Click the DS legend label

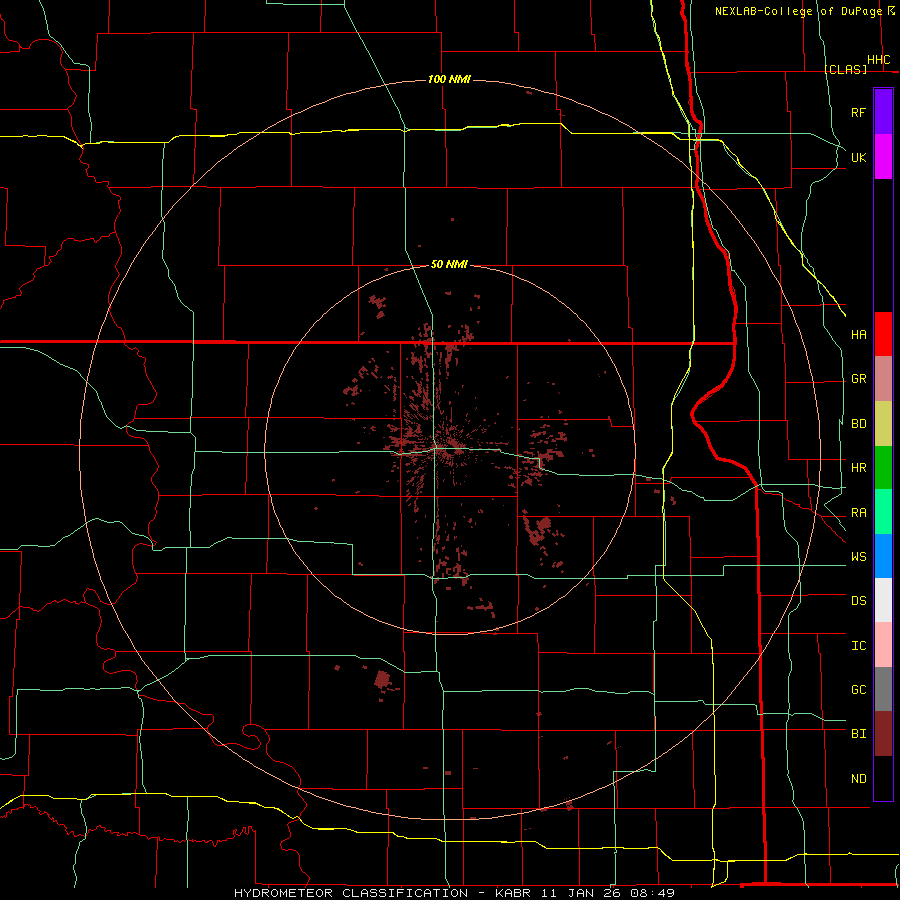click(859, 601)
